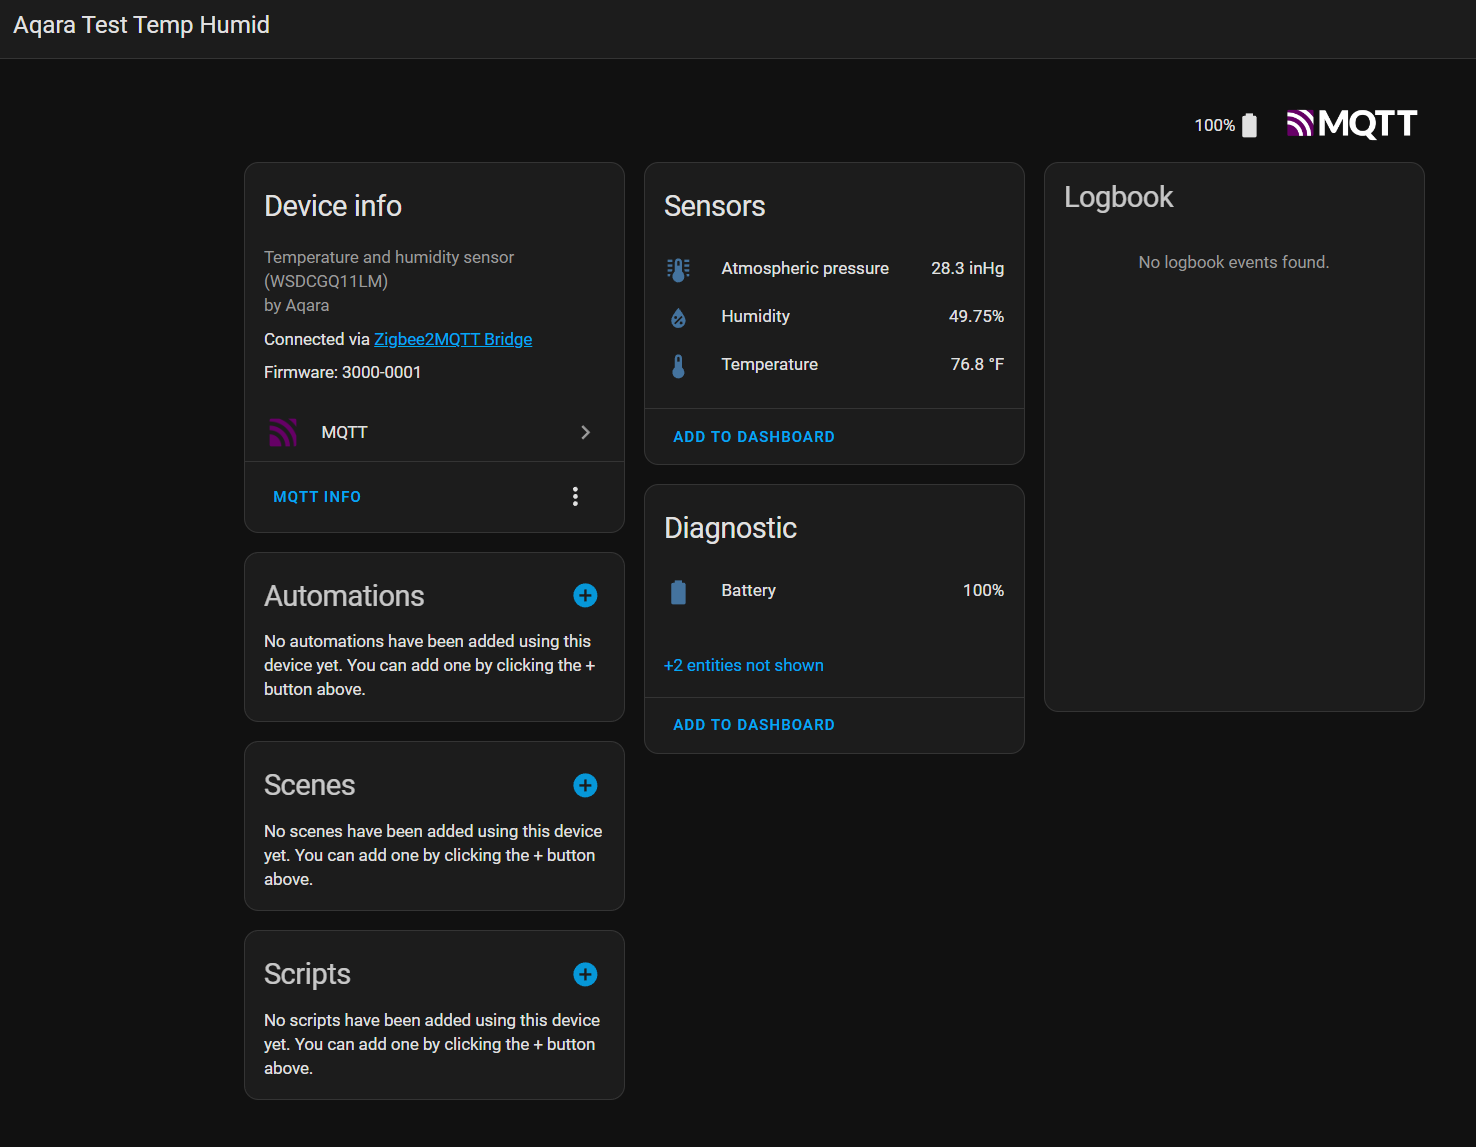Open the Zigbee2MQTT Bridge link
The height and width of the screenshot is (1147, 1476).
(453, 339)
